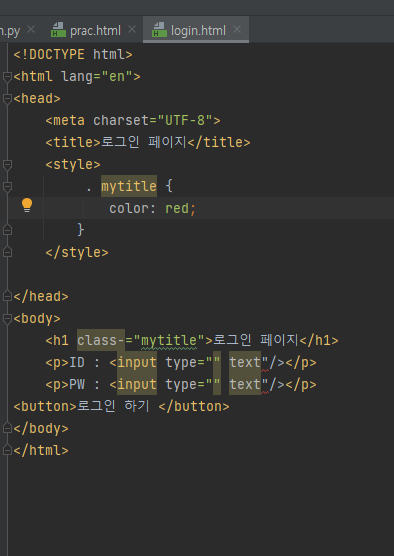Screen dimensions: 394x556
Task: Click the login.html file type icon
Action: click(159, 30)
